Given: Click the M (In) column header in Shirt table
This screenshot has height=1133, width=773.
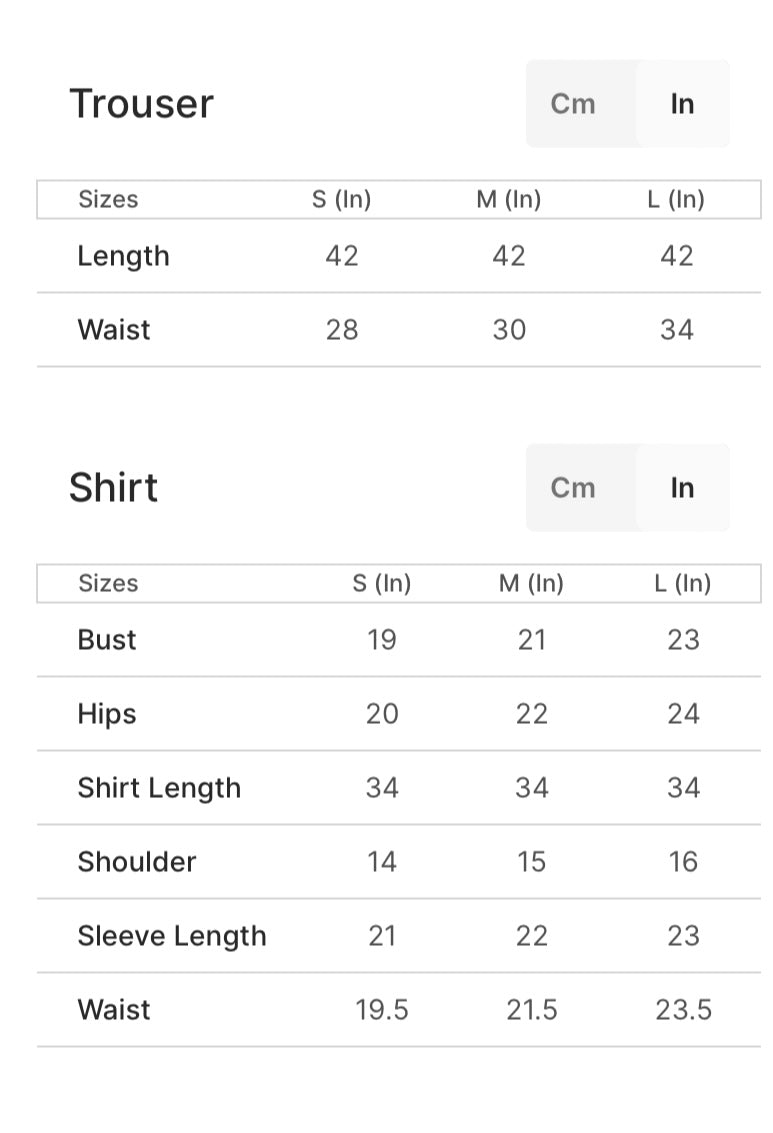Looking at the screenshot, I should (531, 583).
